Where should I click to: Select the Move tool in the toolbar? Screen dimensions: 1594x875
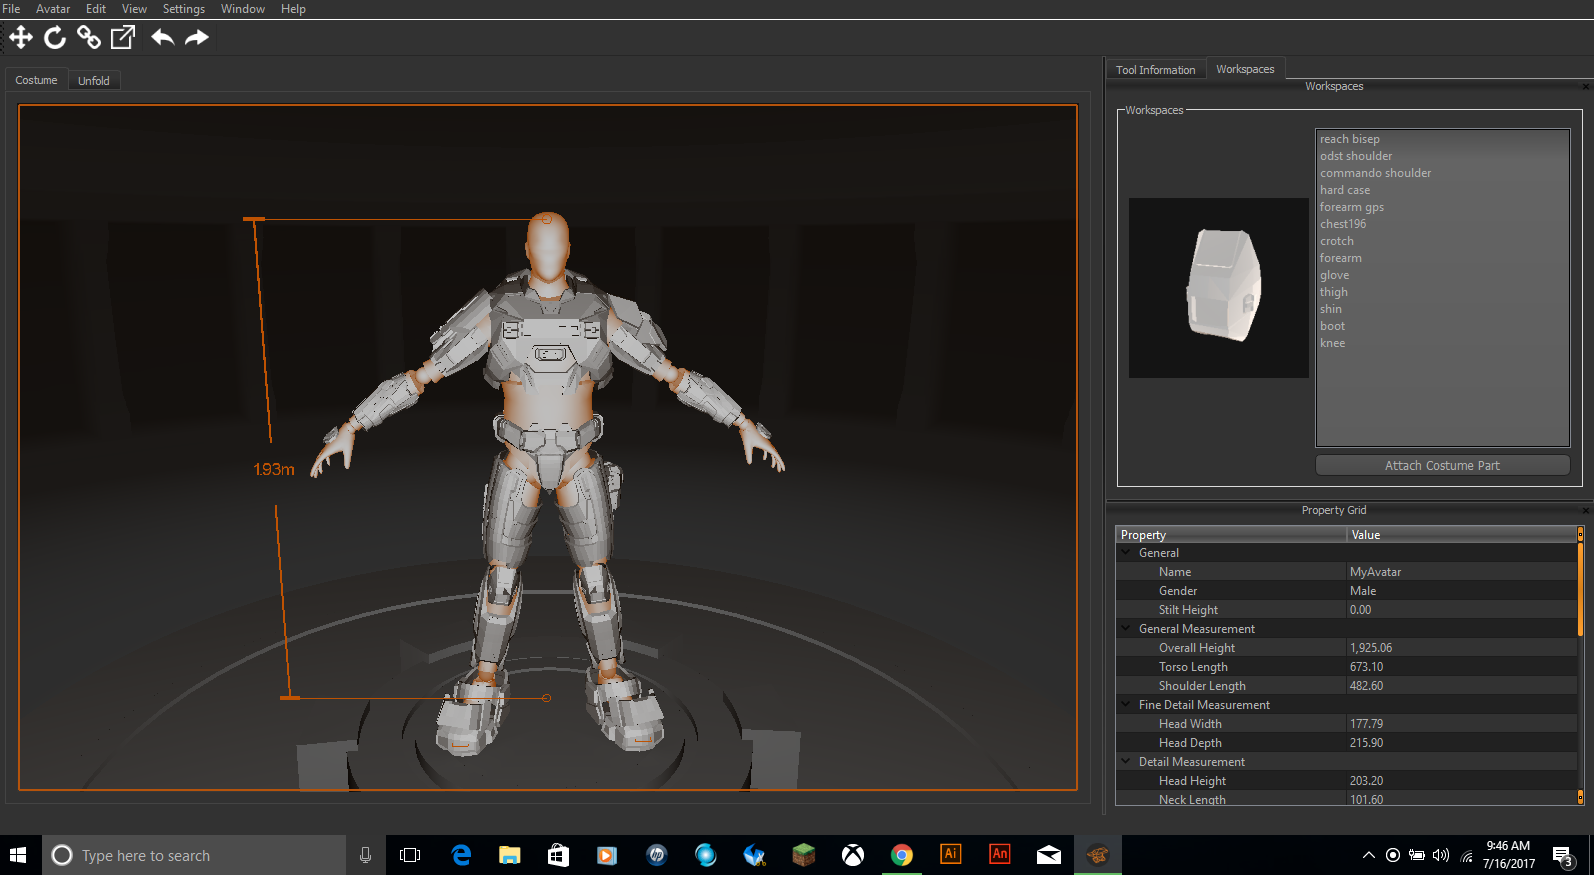(x=21, y=38)
